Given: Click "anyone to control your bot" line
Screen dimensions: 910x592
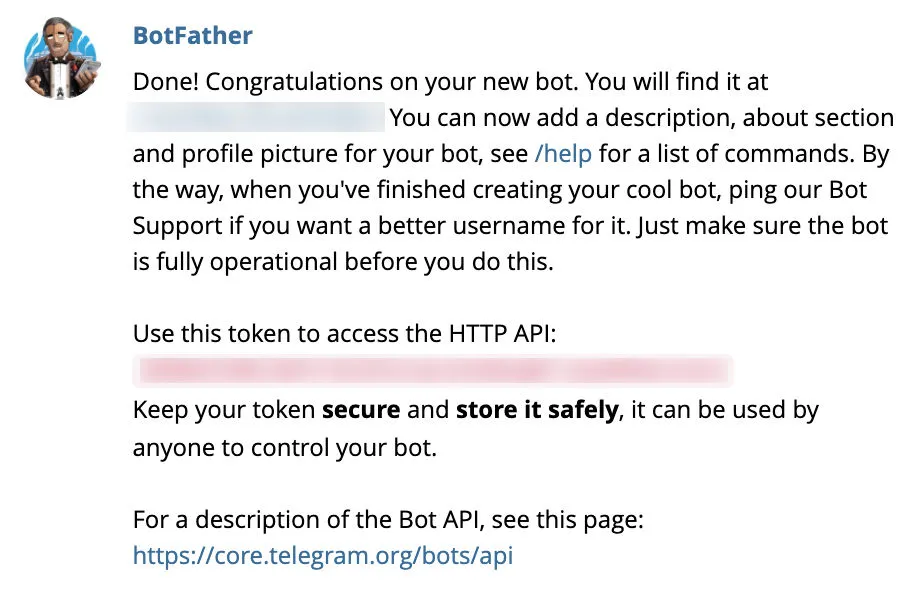Looking at the screenshot, I should [284, 447].
